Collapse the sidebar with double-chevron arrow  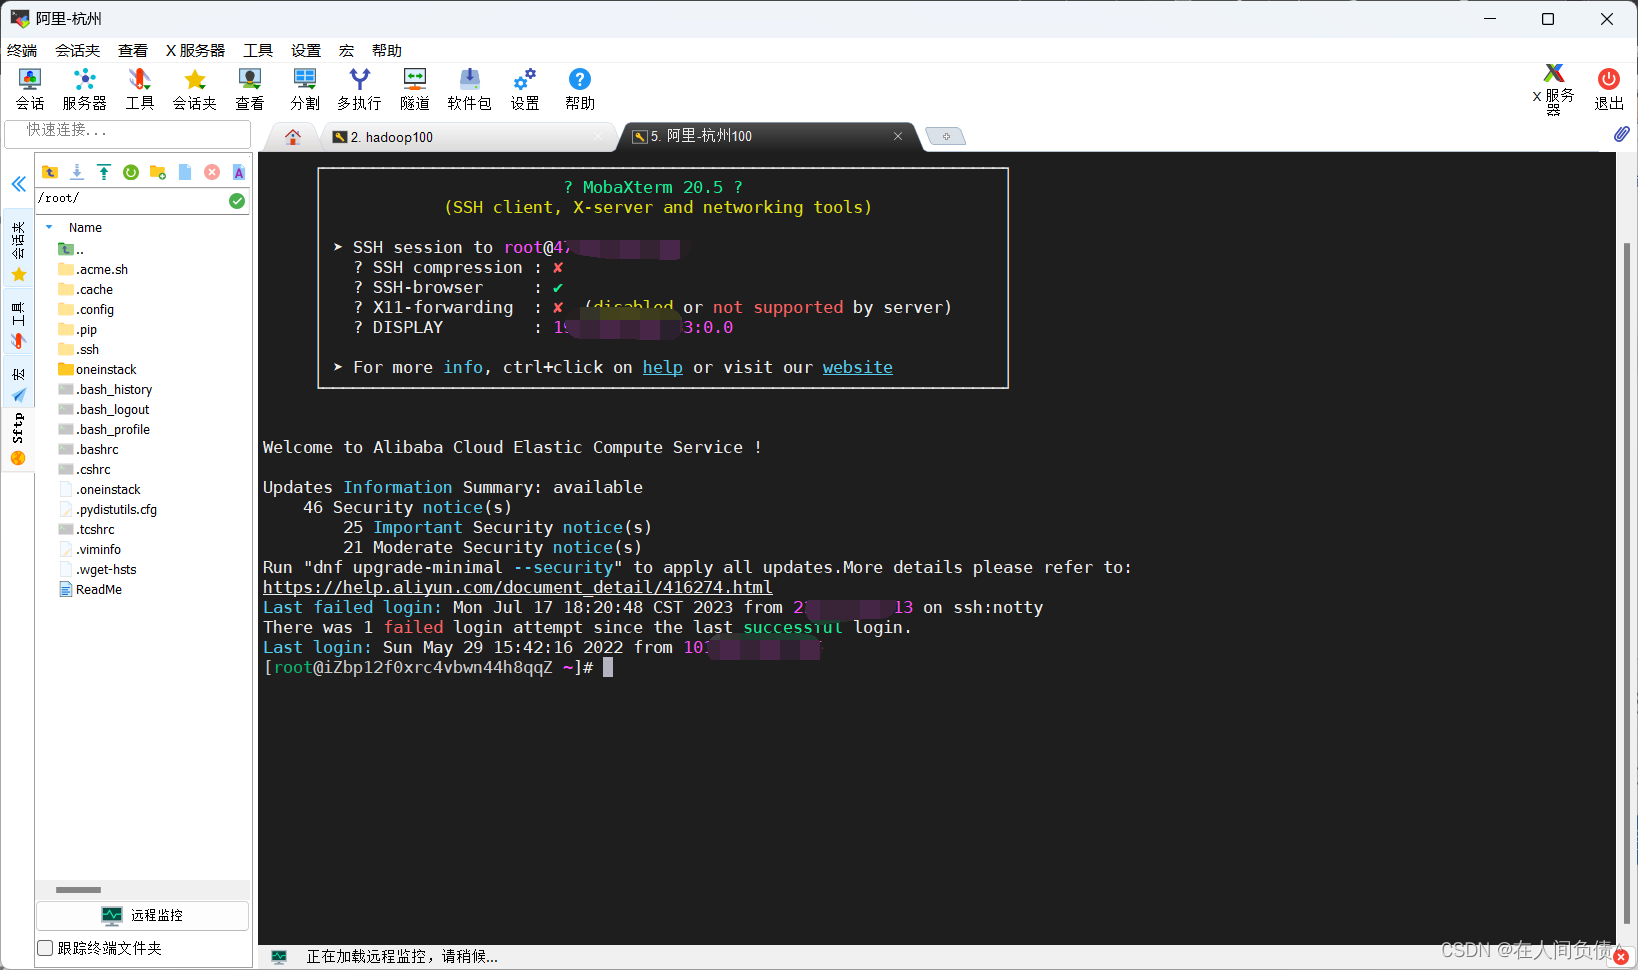click(18, 184)
